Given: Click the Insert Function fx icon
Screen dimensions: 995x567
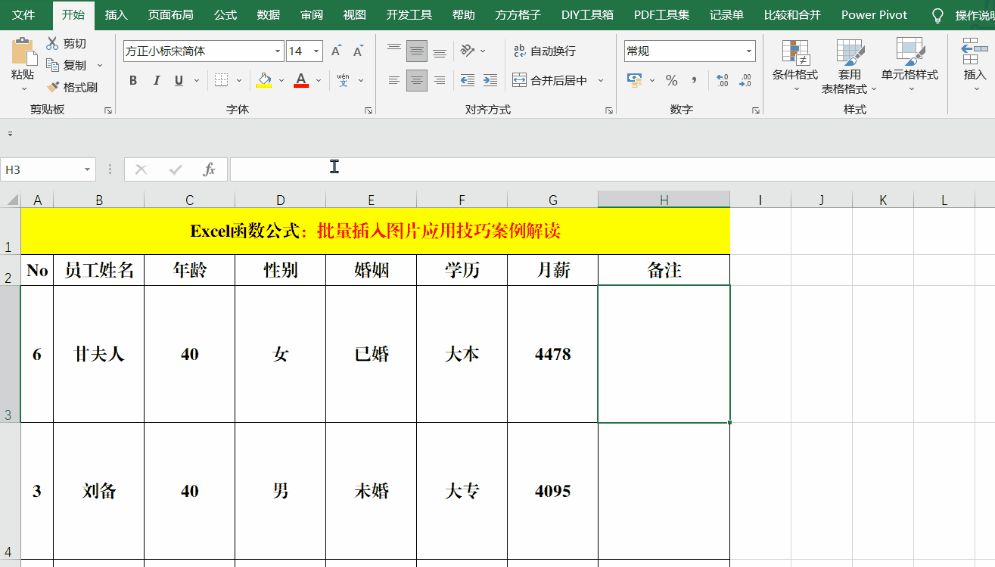Looking at the screenshot, I should [209, 169].
